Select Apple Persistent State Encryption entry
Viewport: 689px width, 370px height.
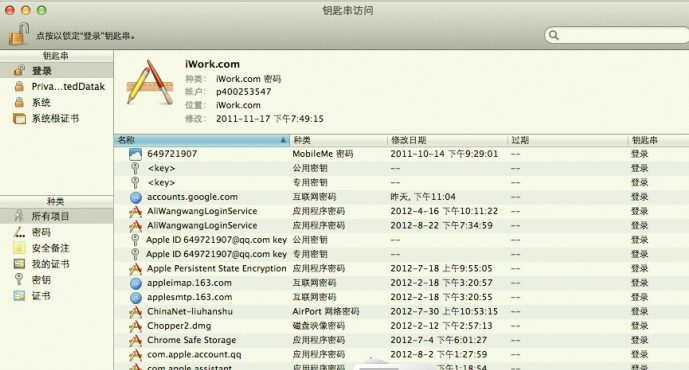[x=402, y=268]
